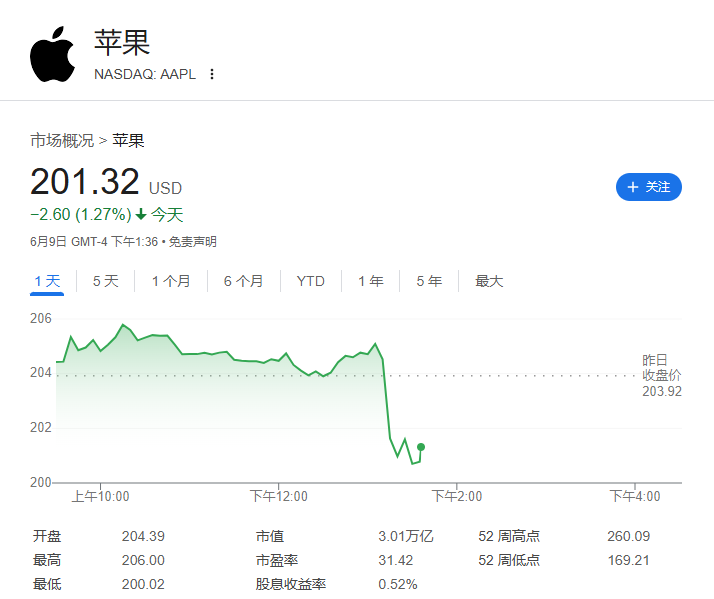Switch to the 6 个月 tab
The width and height of the screenshot is (714, 599).
coord(243,281)
